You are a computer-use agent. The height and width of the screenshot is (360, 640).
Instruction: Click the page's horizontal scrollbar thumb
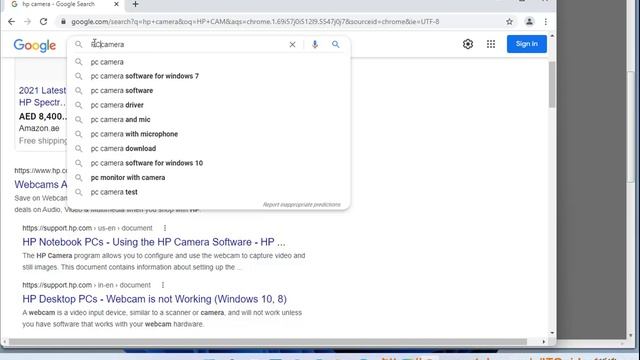[268, 342]
